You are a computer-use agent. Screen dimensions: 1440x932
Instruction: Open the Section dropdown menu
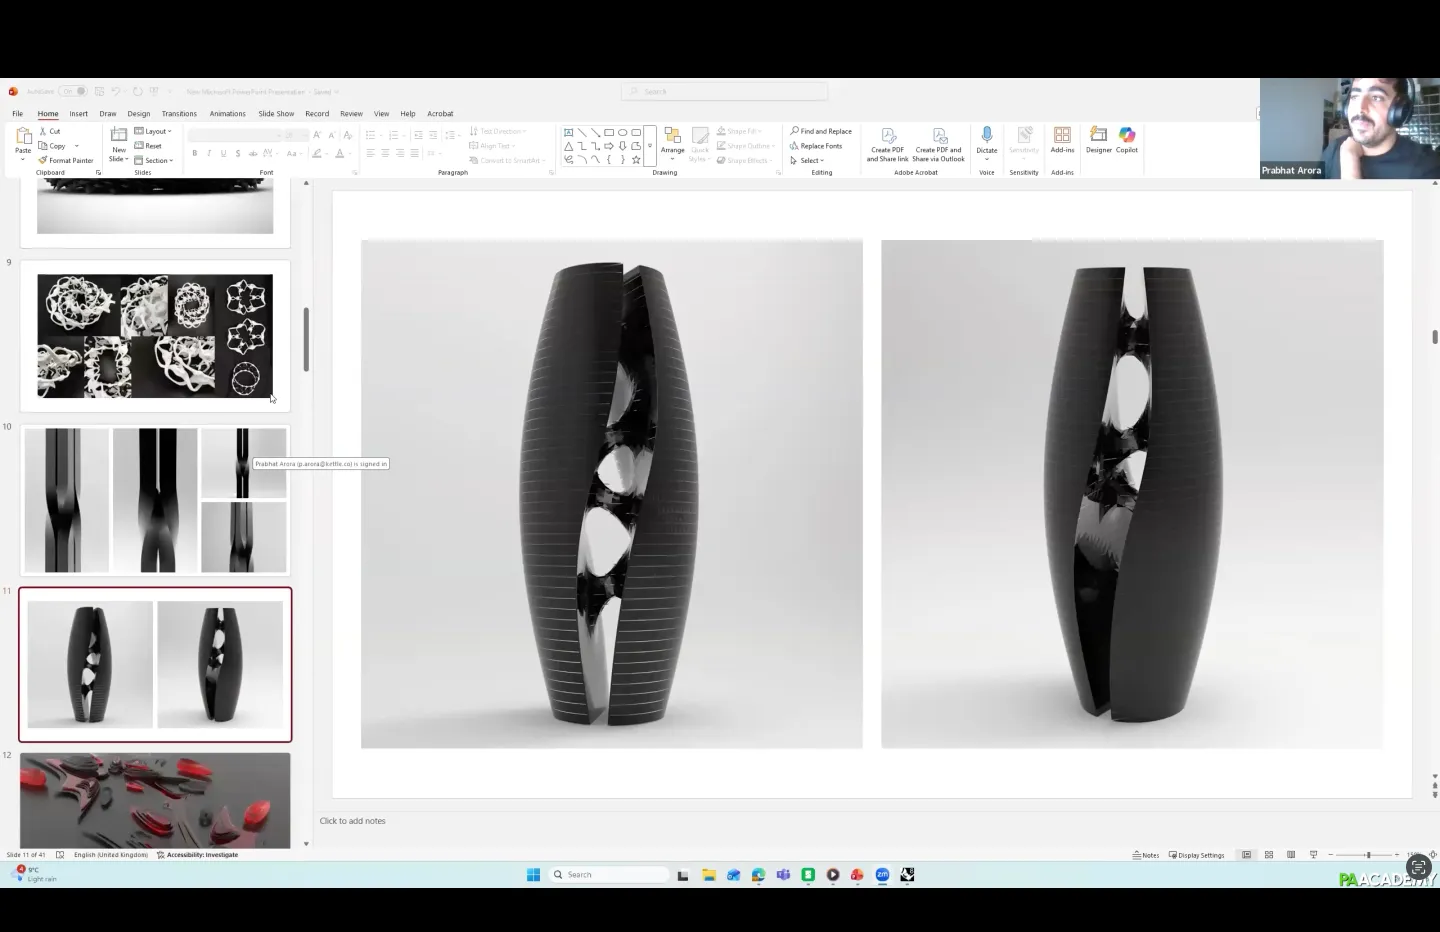coord(154,160)
